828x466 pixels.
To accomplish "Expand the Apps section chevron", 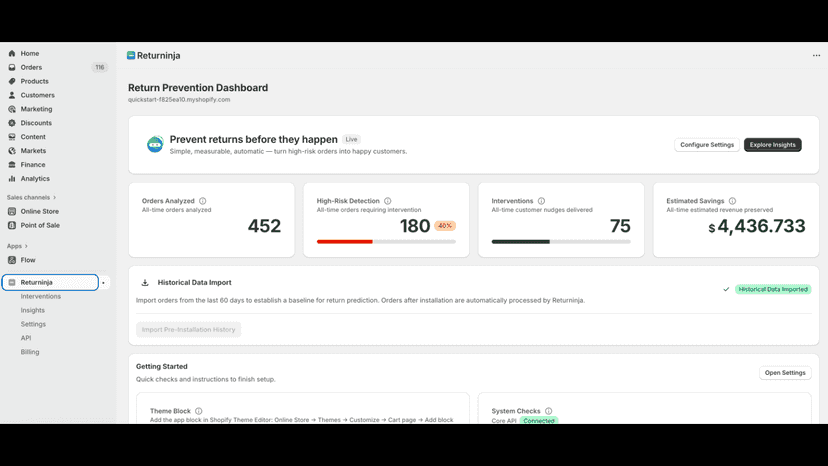I will coord(26,246).
